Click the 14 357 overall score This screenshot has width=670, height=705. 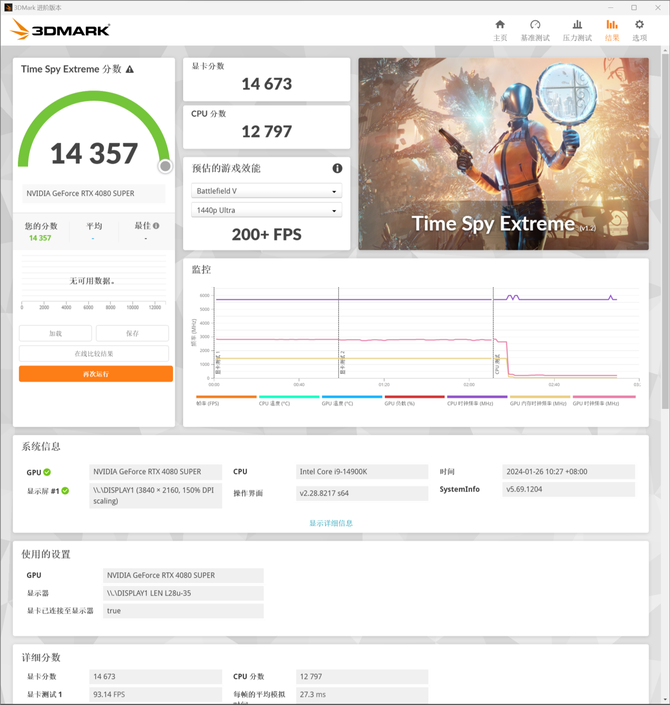(x=94, y=153)
